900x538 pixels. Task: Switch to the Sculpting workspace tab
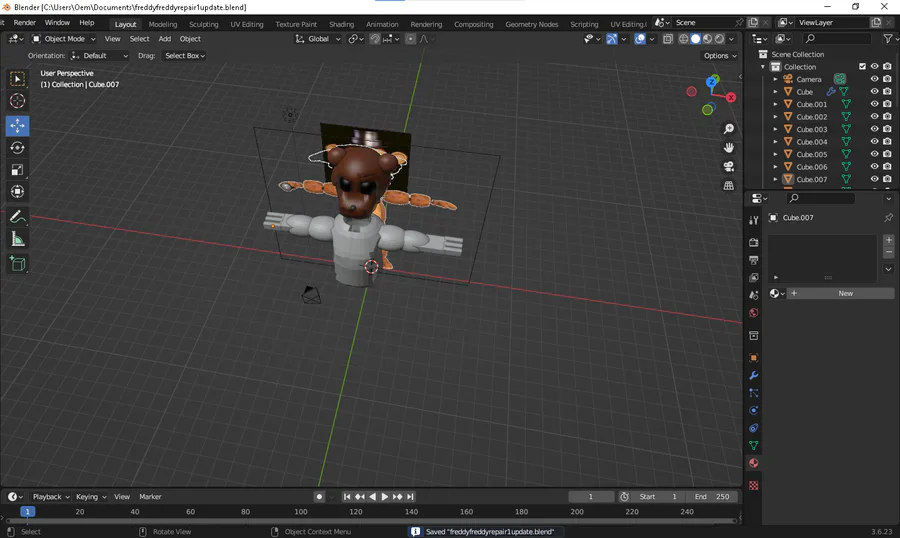click(203, 24)
